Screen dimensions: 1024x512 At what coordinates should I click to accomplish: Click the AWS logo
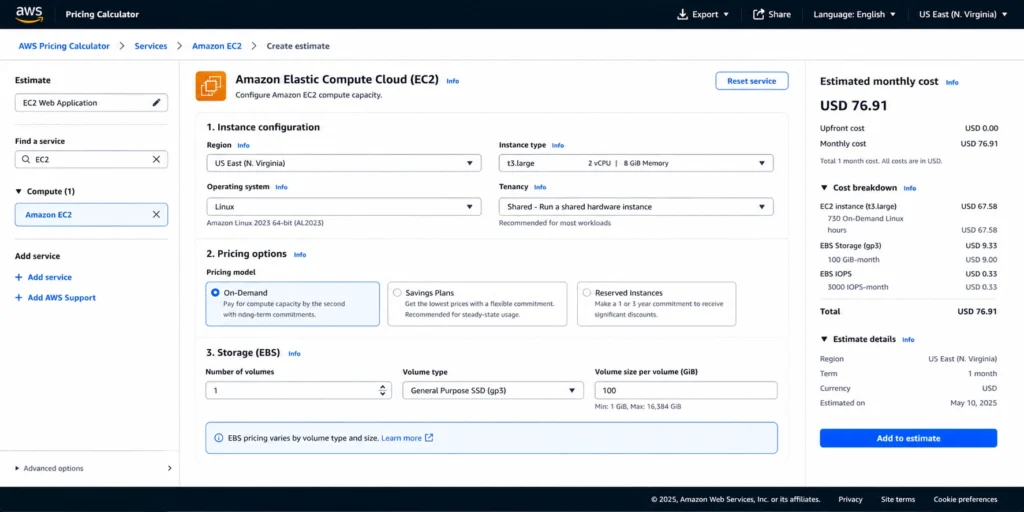tap(29, 14)
